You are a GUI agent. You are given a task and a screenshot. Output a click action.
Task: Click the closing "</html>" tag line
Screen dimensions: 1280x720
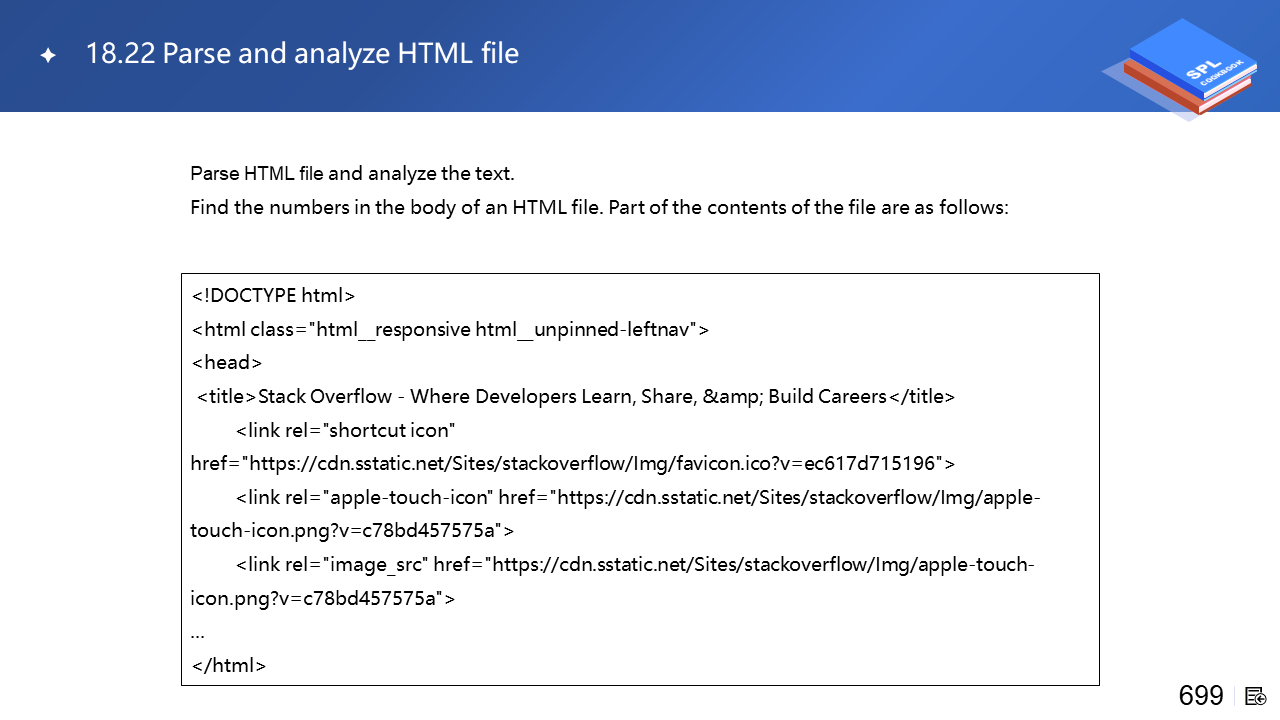(x=228, y=666)
